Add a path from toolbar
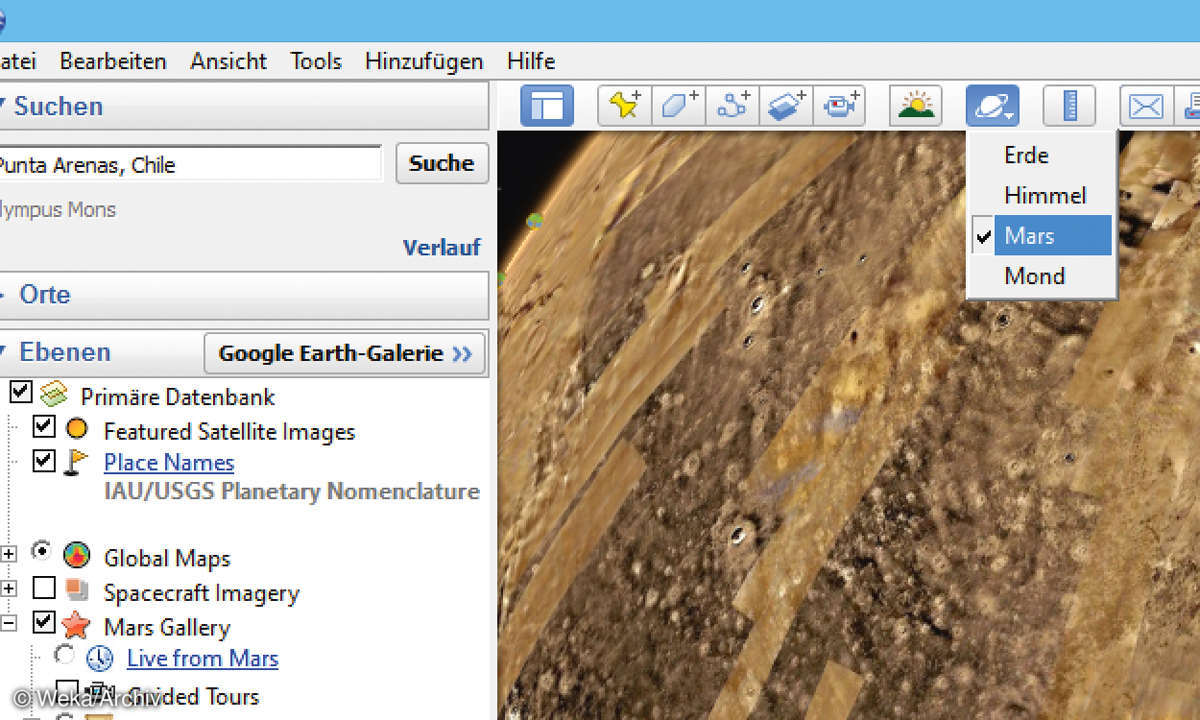1200x720 pixels. pos(732,105)
